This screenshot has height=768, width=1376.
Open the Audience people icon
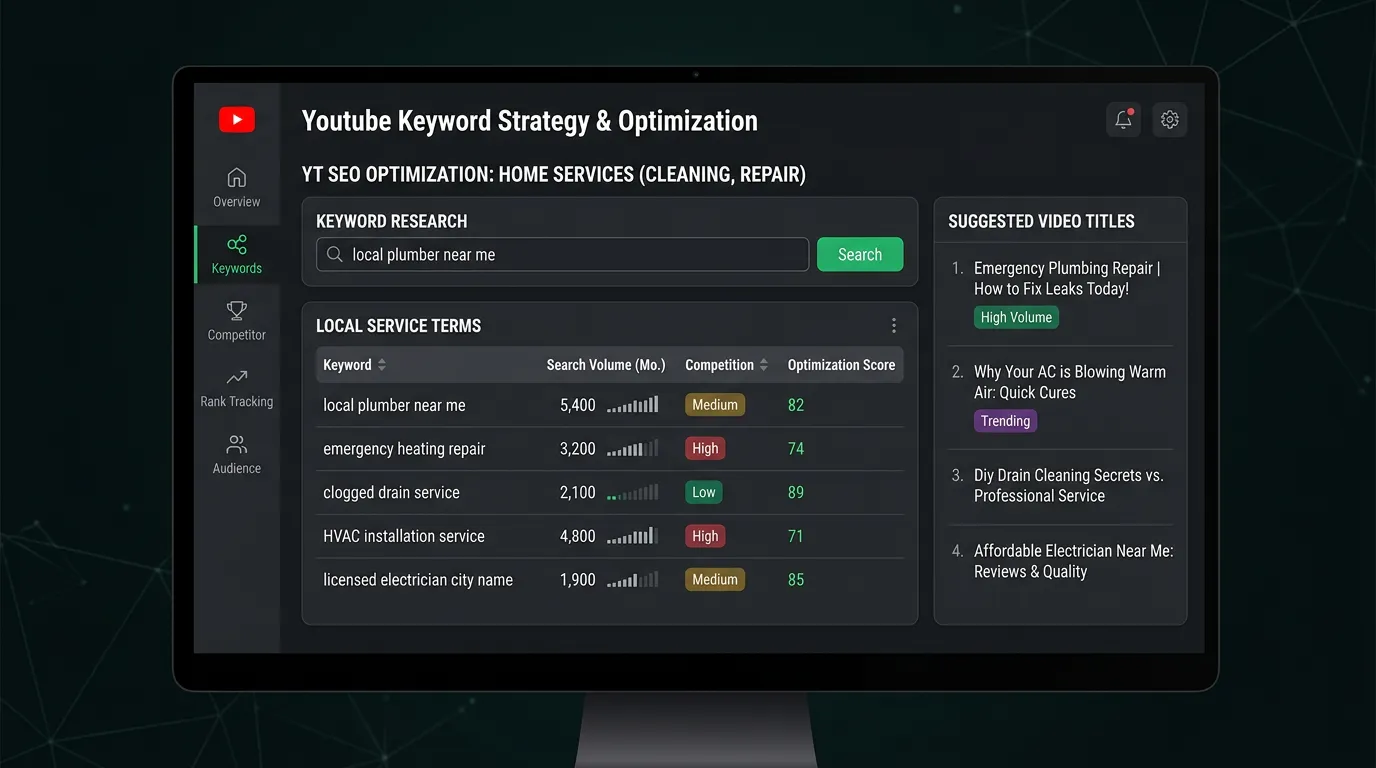(x=237, y=444)
